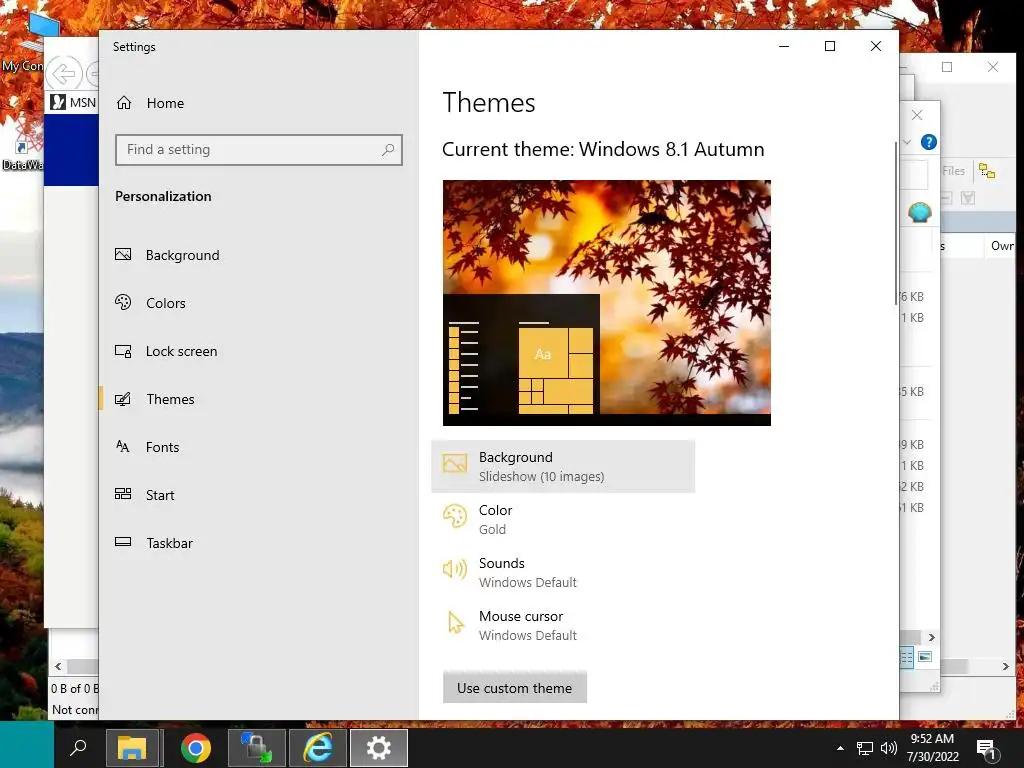Image resolution: width=1024 pixels, height=768 pixels.
Task: Click the Settings gear taskbar icon
Action: pyautogui.click(x=379, y=747)
